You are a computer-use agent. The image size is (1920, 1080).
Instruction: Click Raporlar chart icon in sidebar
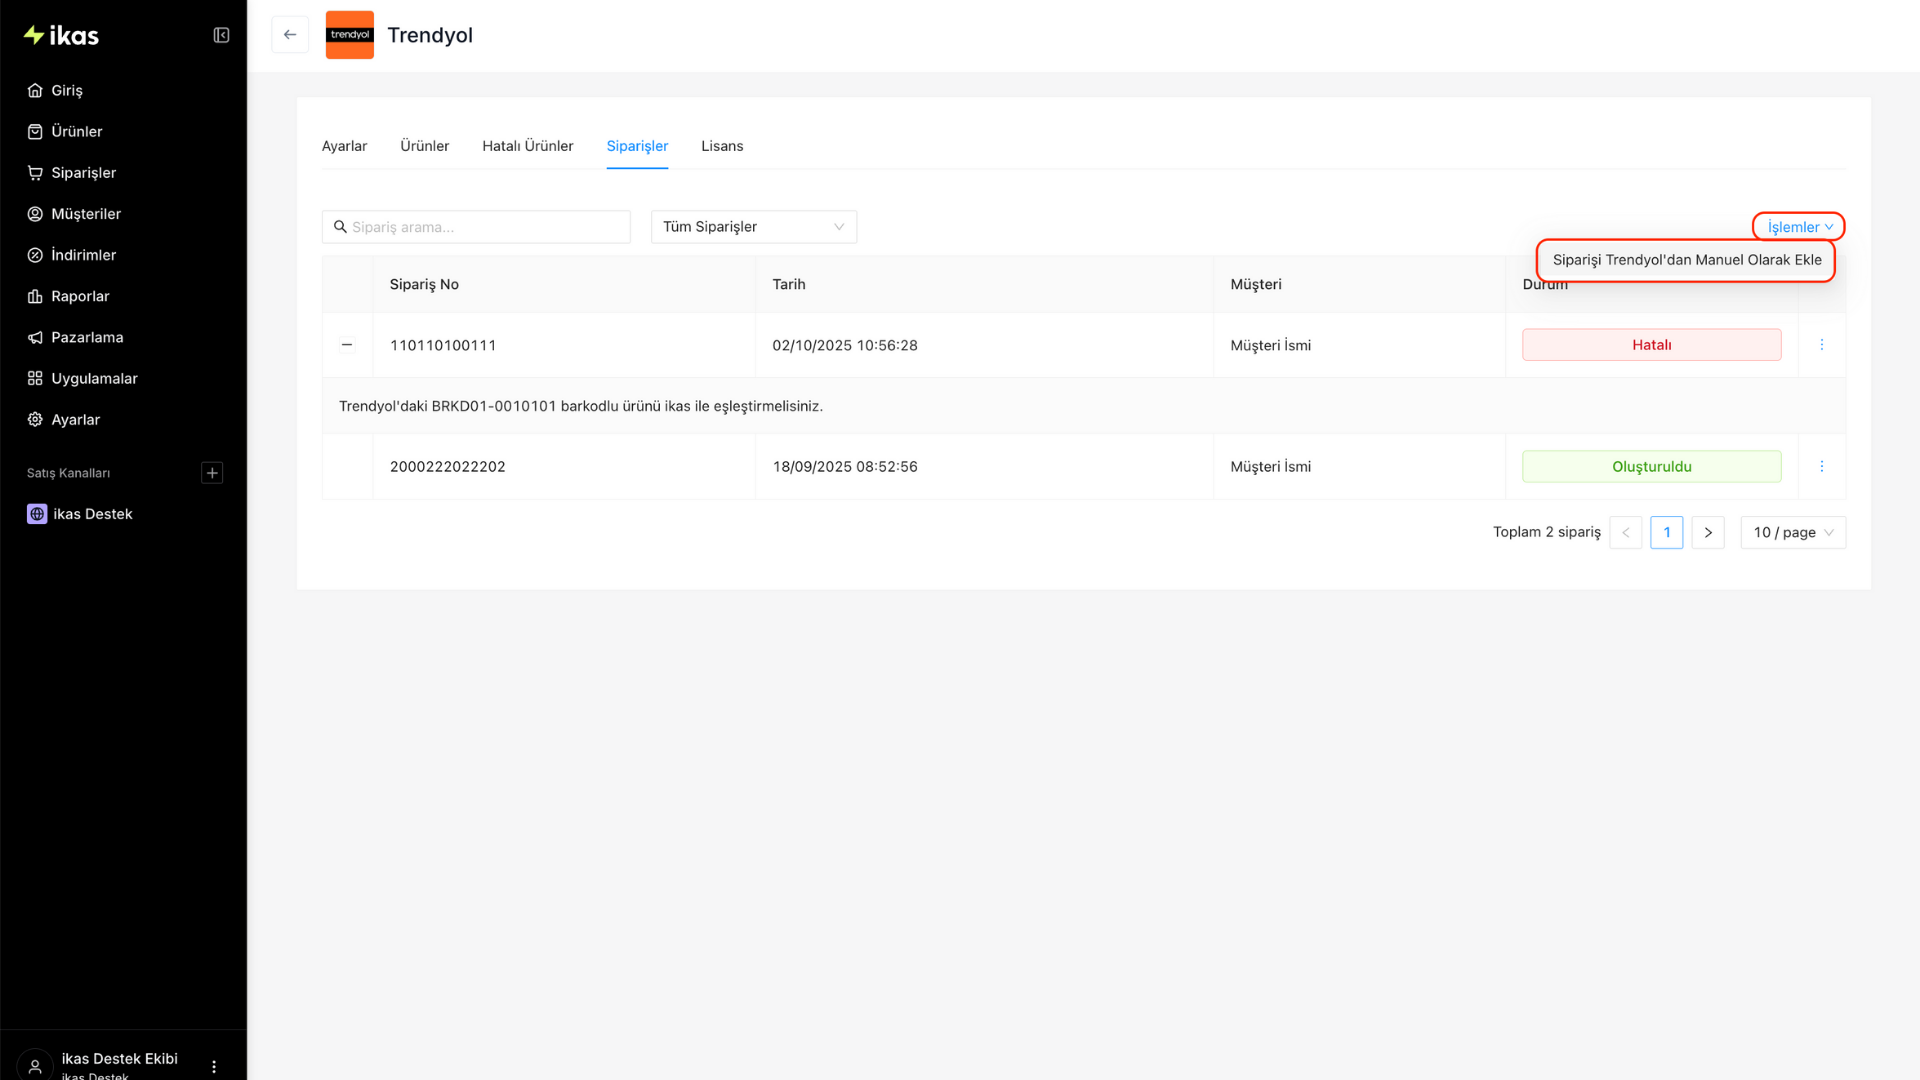(x=35, y=296)
